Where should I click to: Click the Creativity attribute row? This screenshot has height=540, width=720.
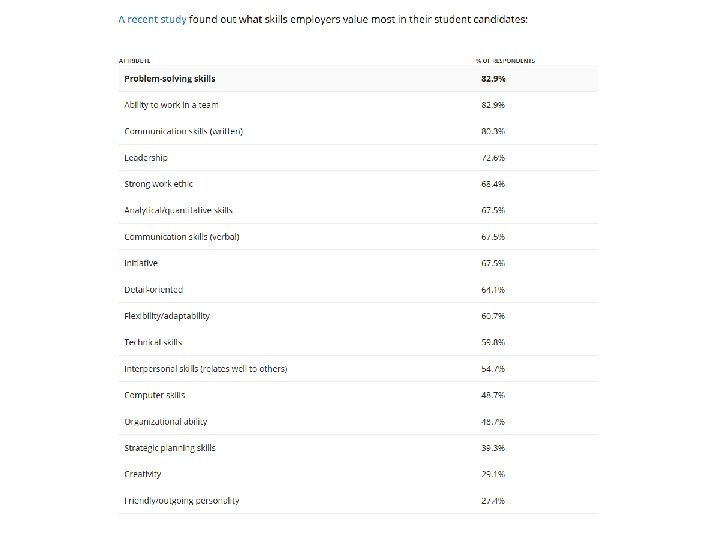pyautogui.click(x=143, y=474)
